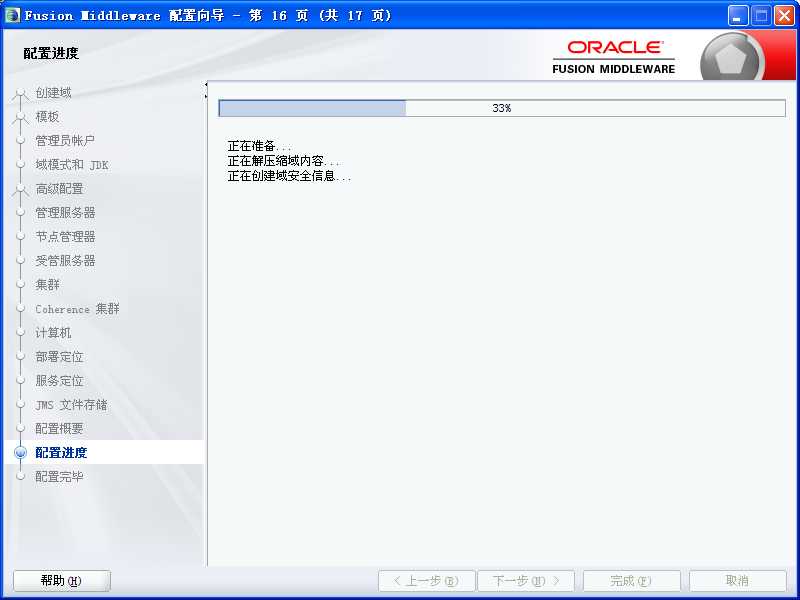Select the 服务定位 step

[x=59, y=381]
